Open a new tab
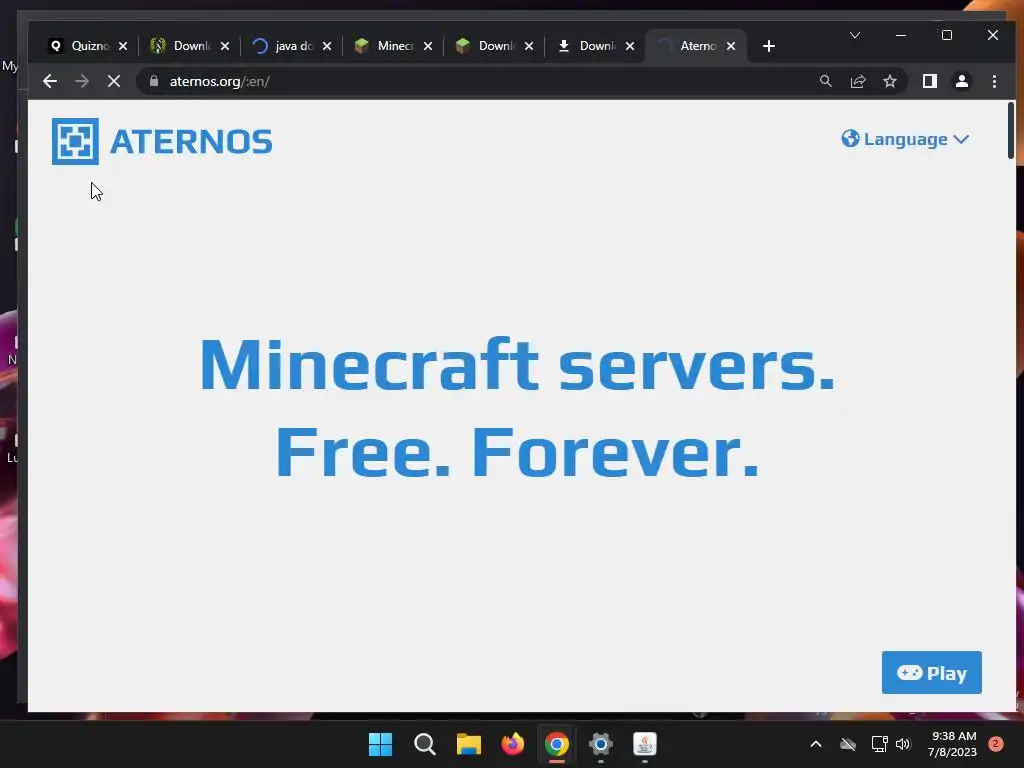The height and width of the screenshot is (768, 1024). 769,46
